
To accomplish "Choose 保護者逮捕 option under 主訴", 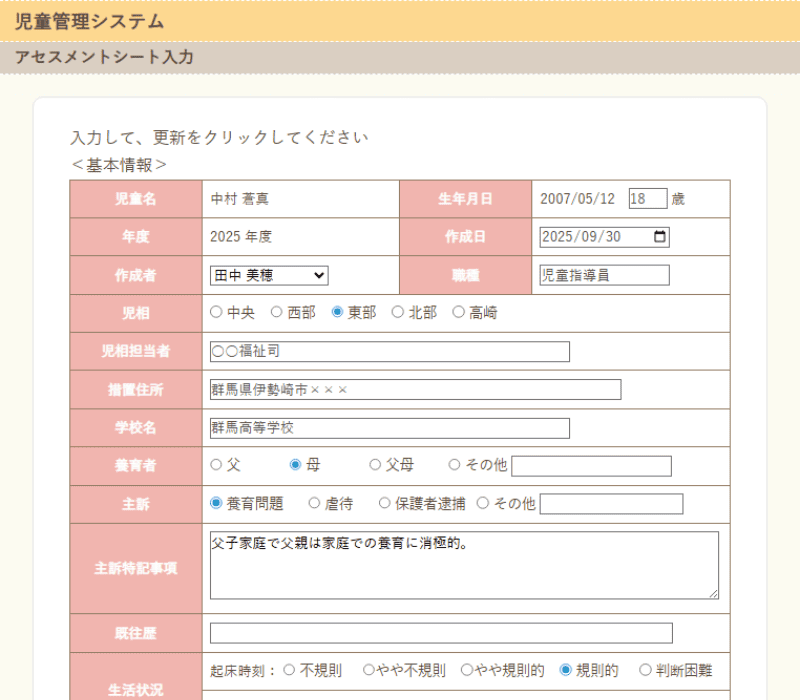I will point(385,503).
